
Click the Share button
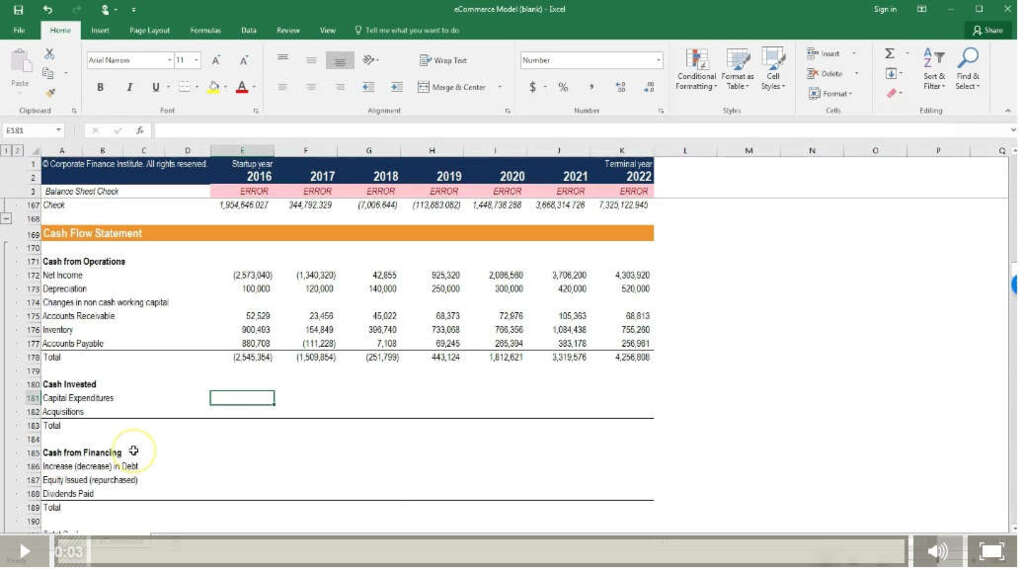pyautogui.click(x=987, y=31)
